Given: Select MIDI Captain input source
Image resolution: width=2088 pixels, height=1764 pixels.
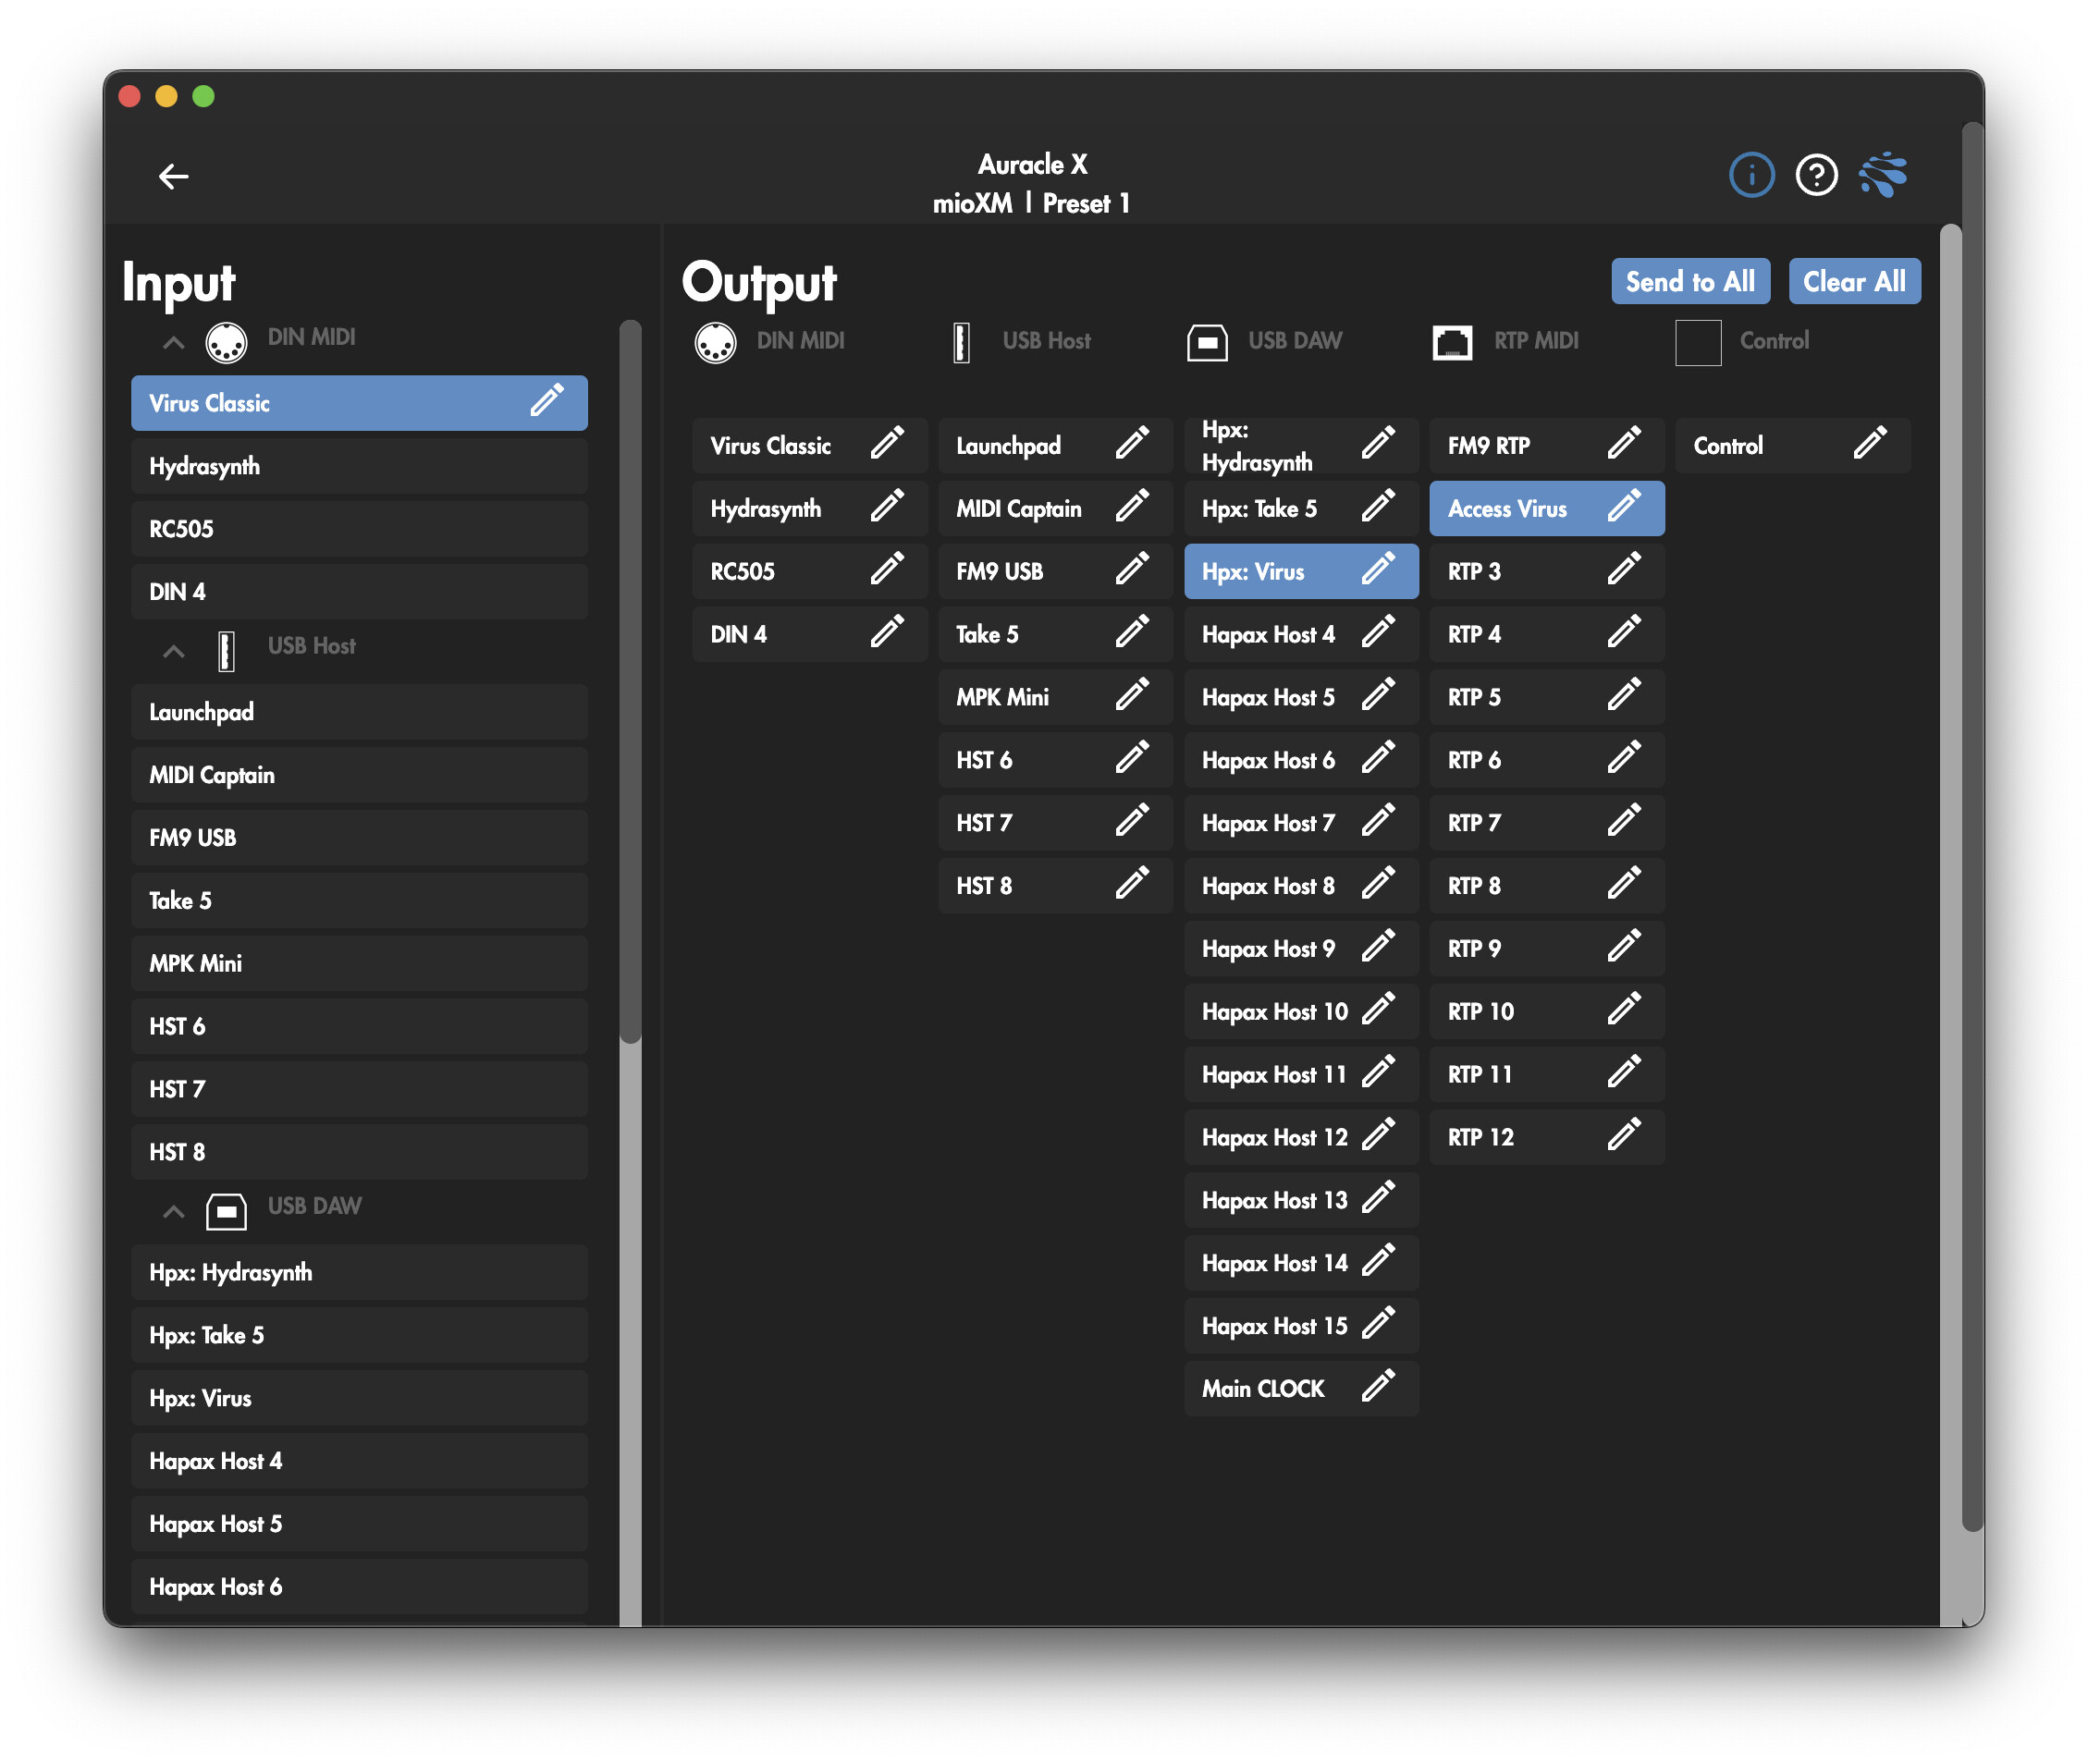Looking at the screenshot, I should tap(358, 775).
